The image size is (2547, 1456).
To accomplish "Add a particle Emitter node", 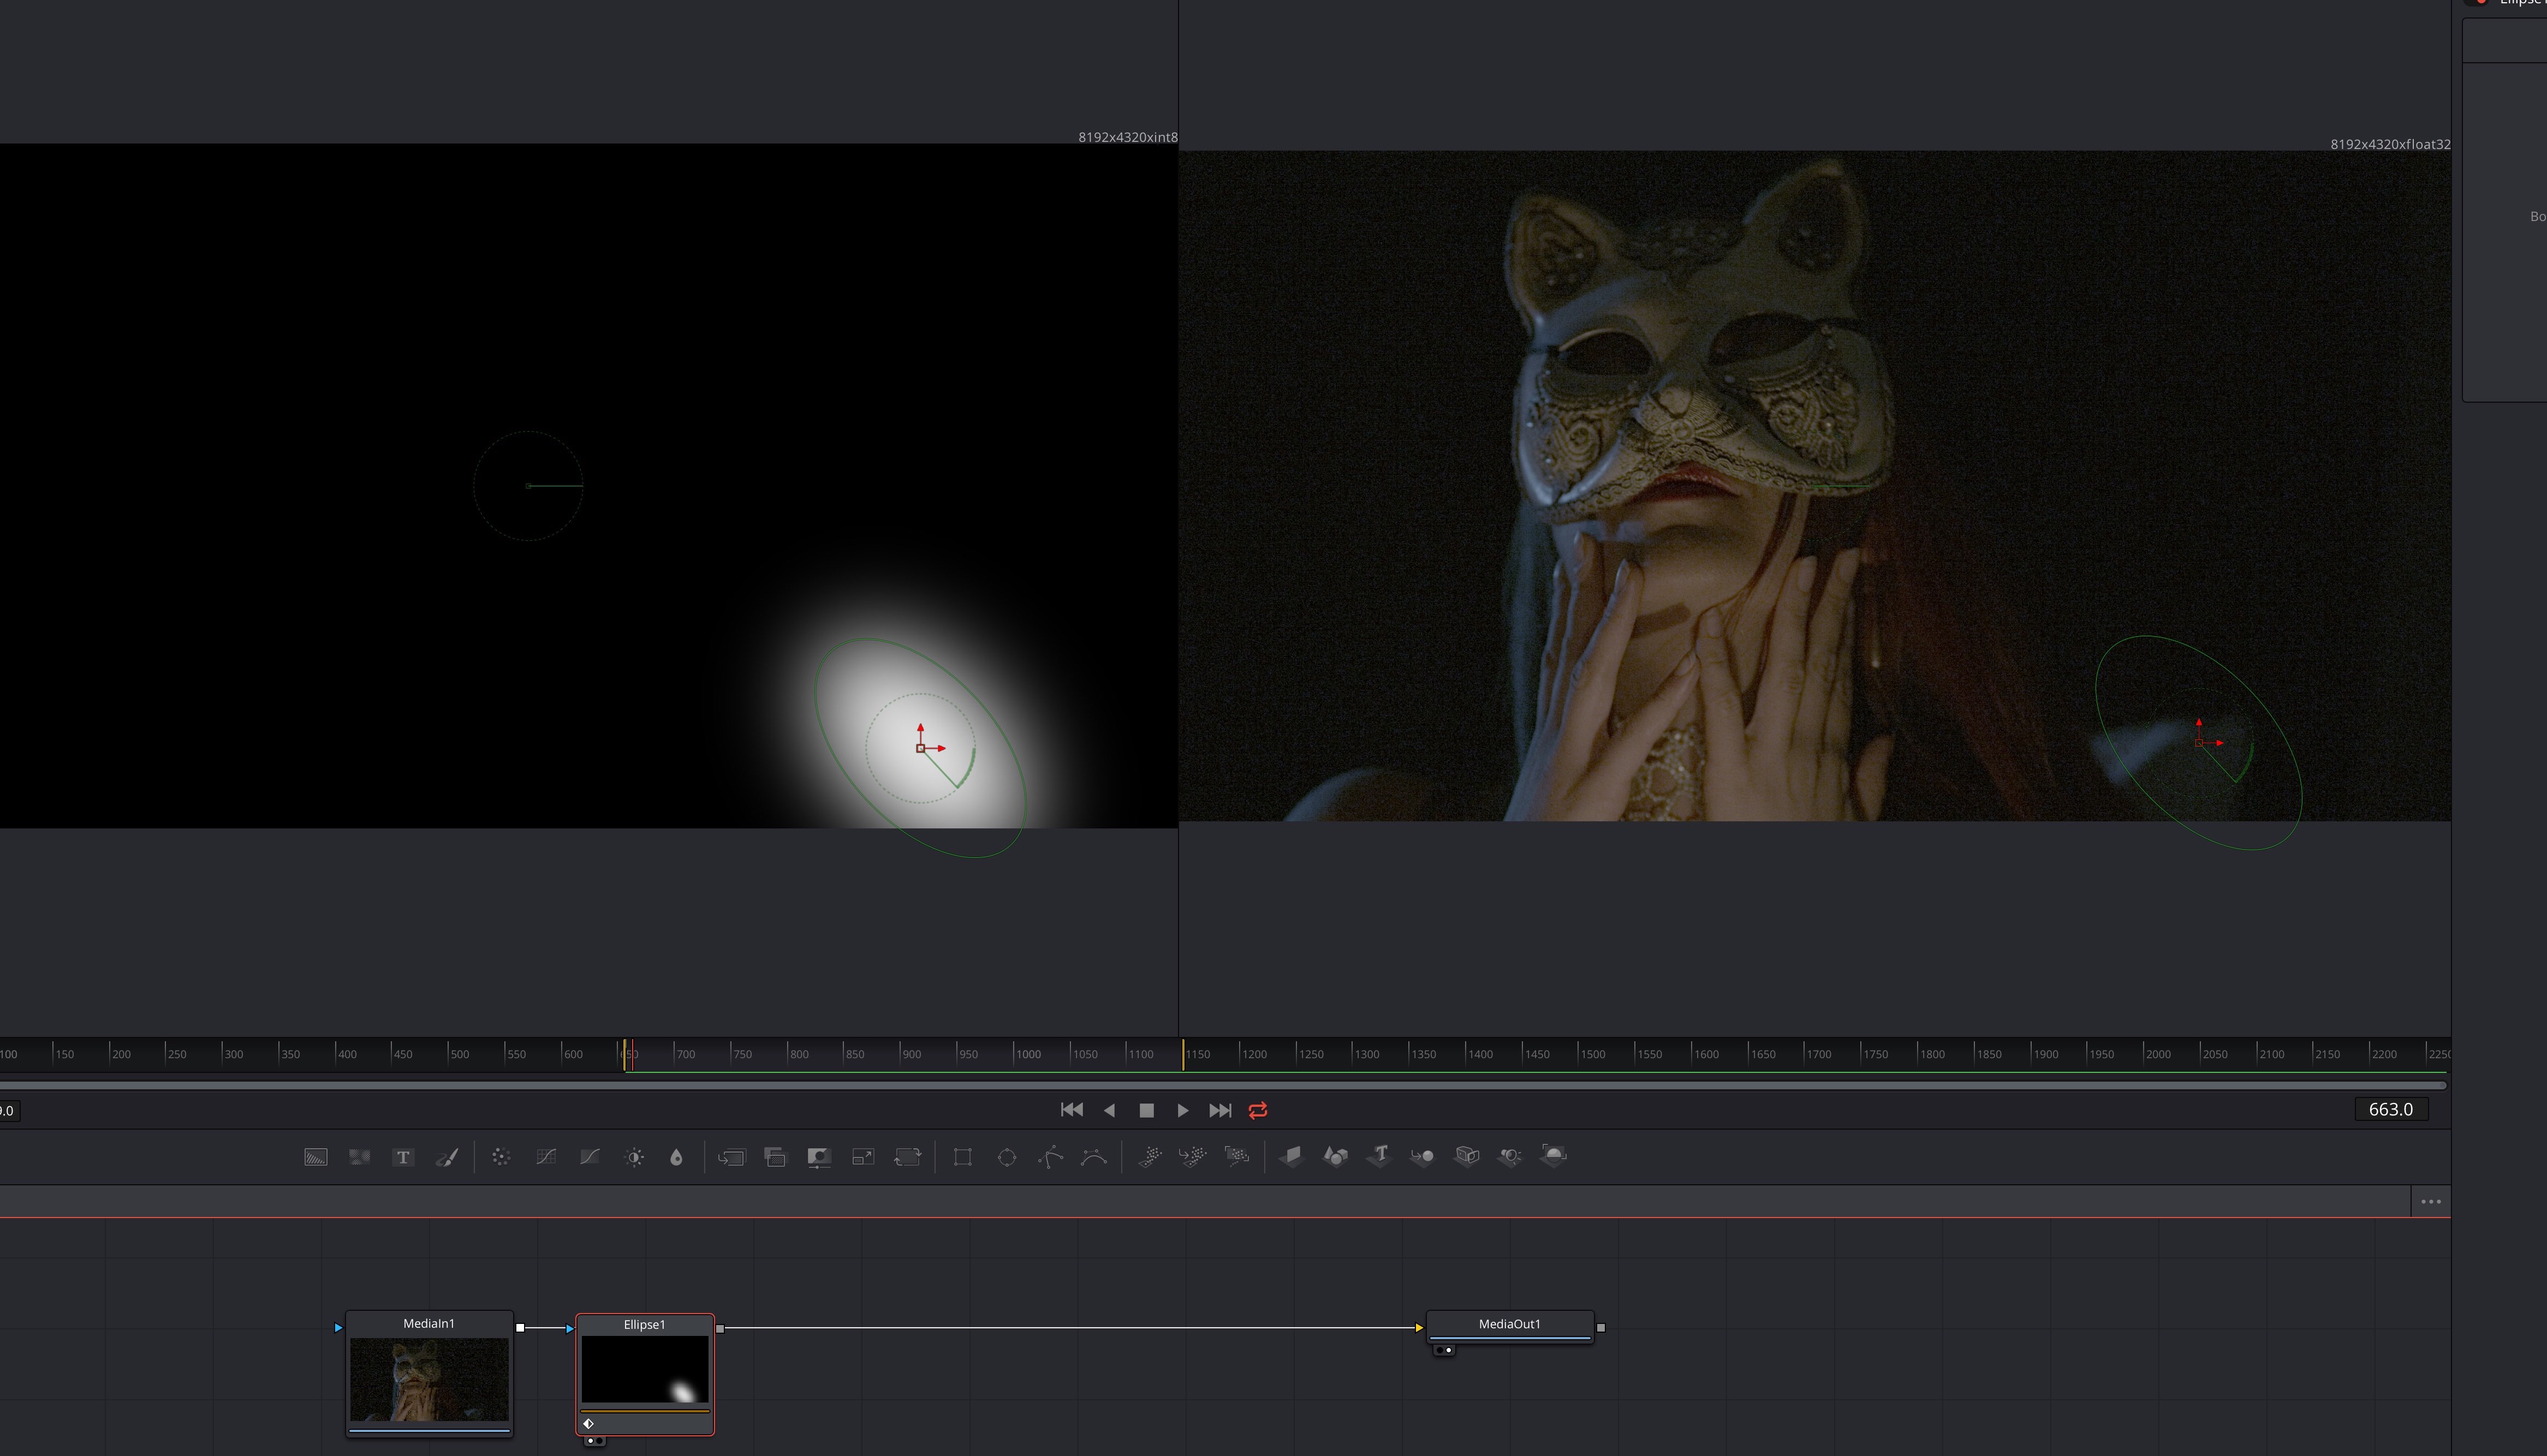I will (1149, 1157).
